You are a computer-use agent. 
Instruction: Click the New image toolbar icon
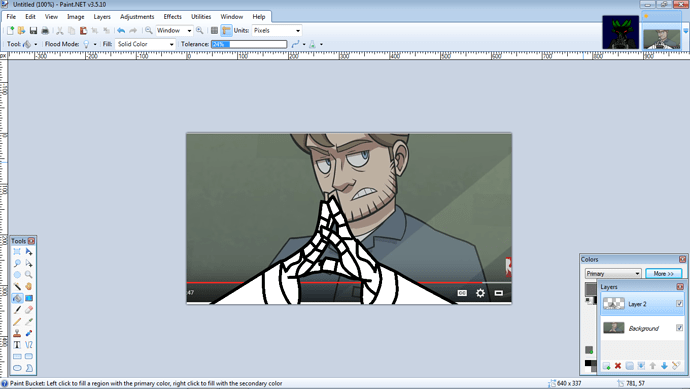pos(10,30)
